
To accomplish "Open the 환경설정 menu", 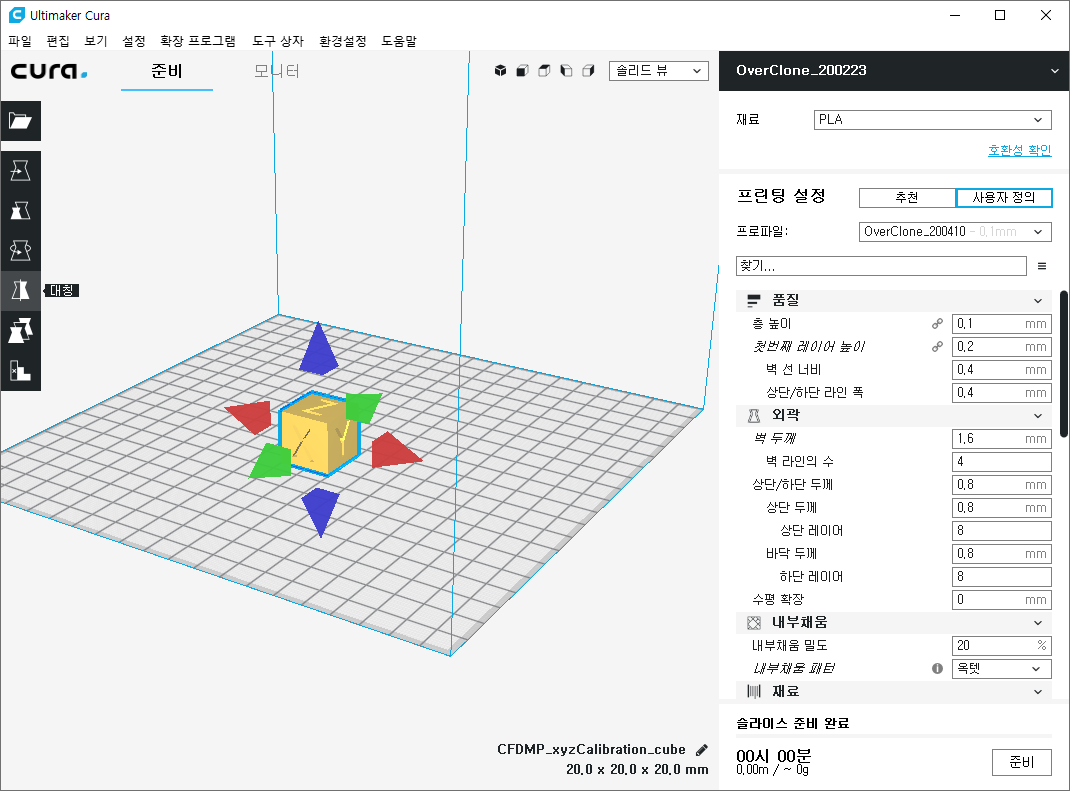I will click(x=343, y=41).
